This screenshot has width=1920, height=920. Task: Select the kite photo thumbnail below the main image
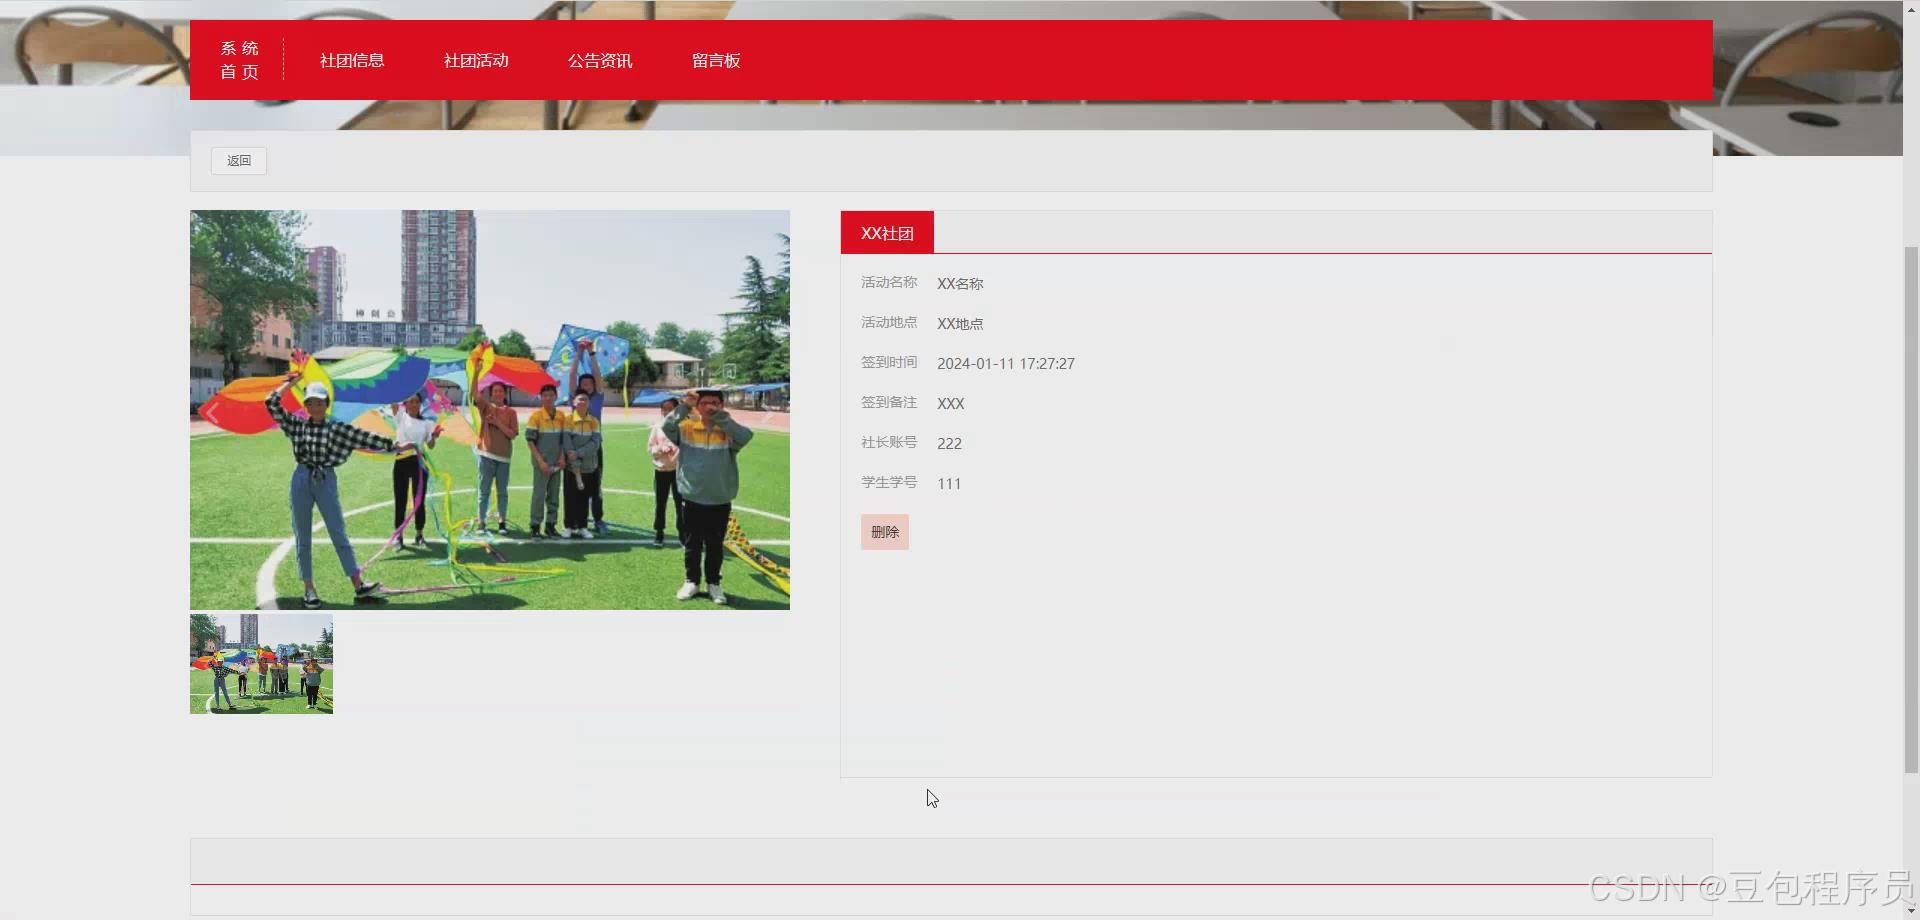click(x=261, y=664)
